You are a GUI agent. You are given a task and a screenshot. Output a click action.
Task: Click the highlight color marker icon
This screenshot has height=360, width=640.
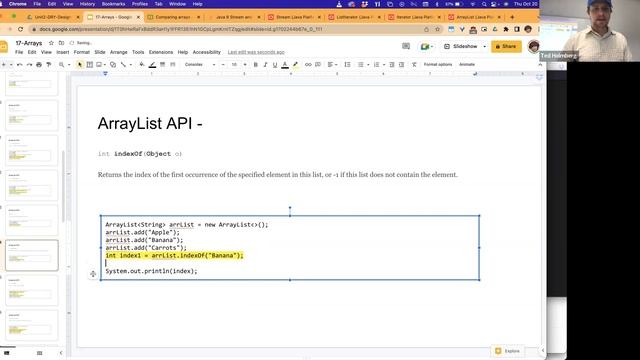tap(296, 64)
